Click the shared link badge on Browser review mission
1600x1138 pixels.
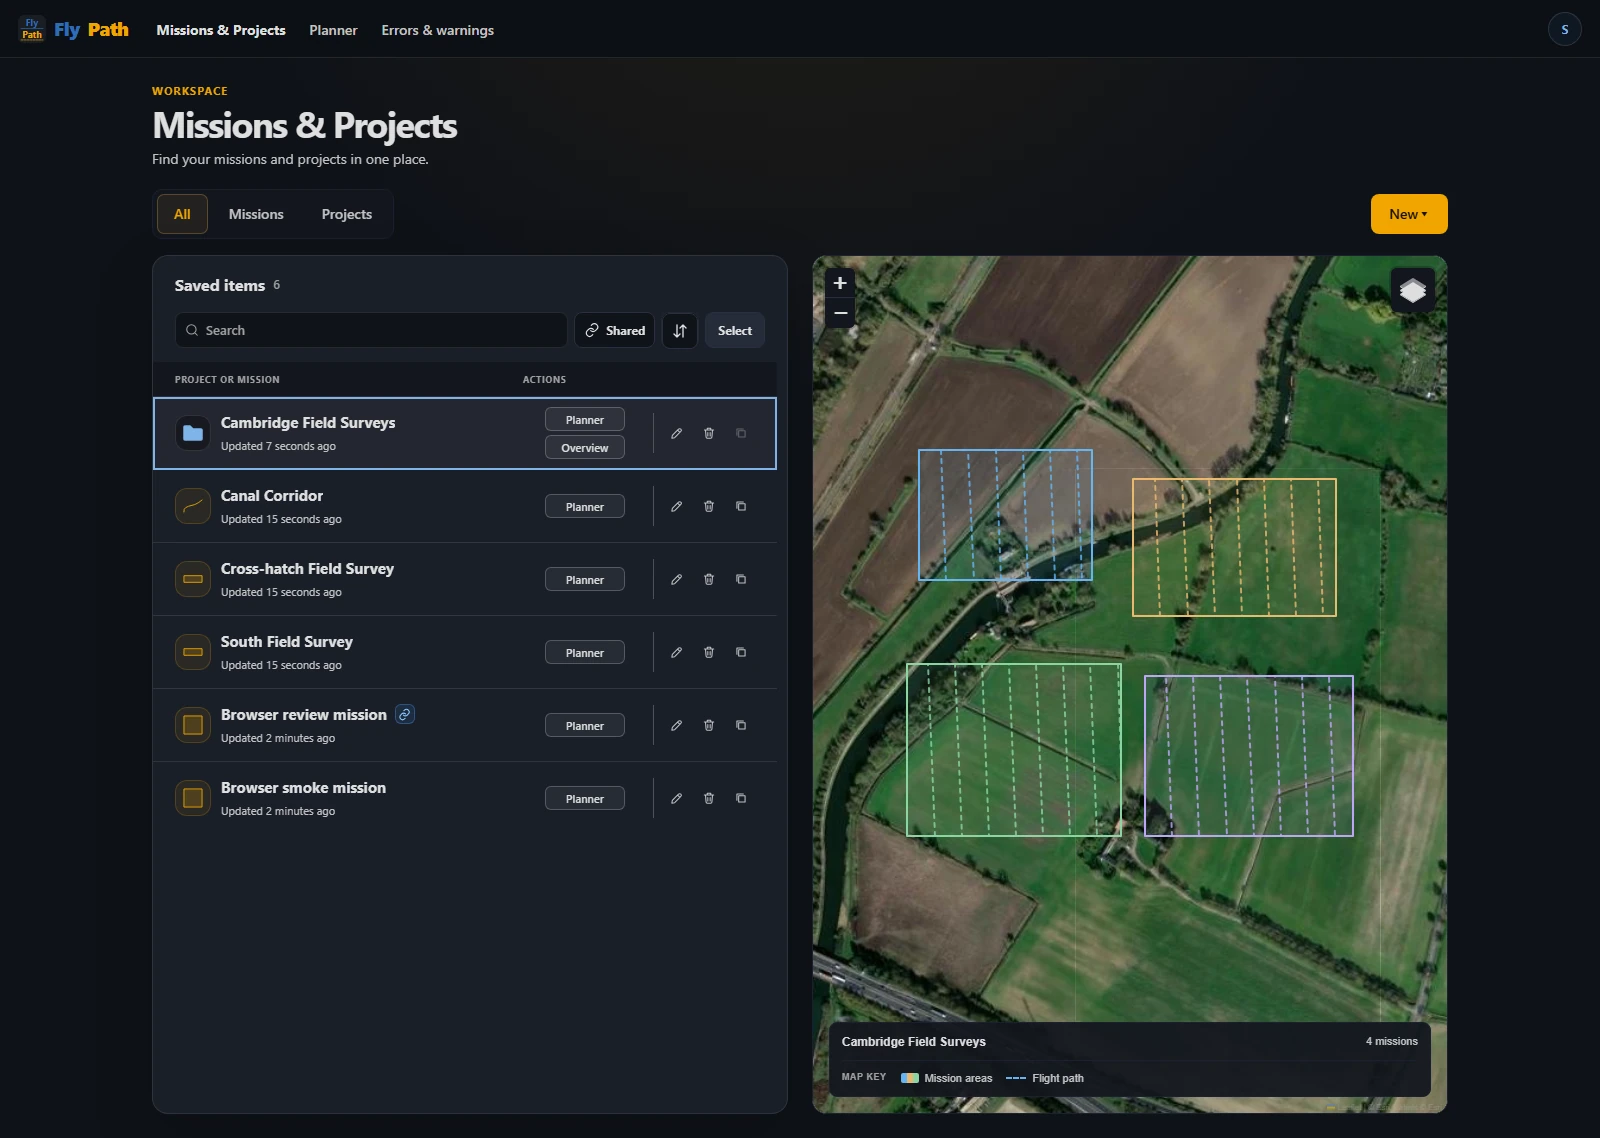pos(405,714)
